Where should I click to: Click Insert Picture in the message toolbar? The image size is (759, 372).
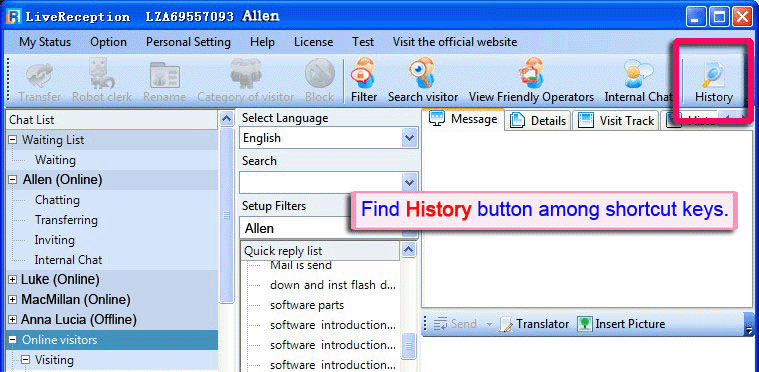(622, 324)
